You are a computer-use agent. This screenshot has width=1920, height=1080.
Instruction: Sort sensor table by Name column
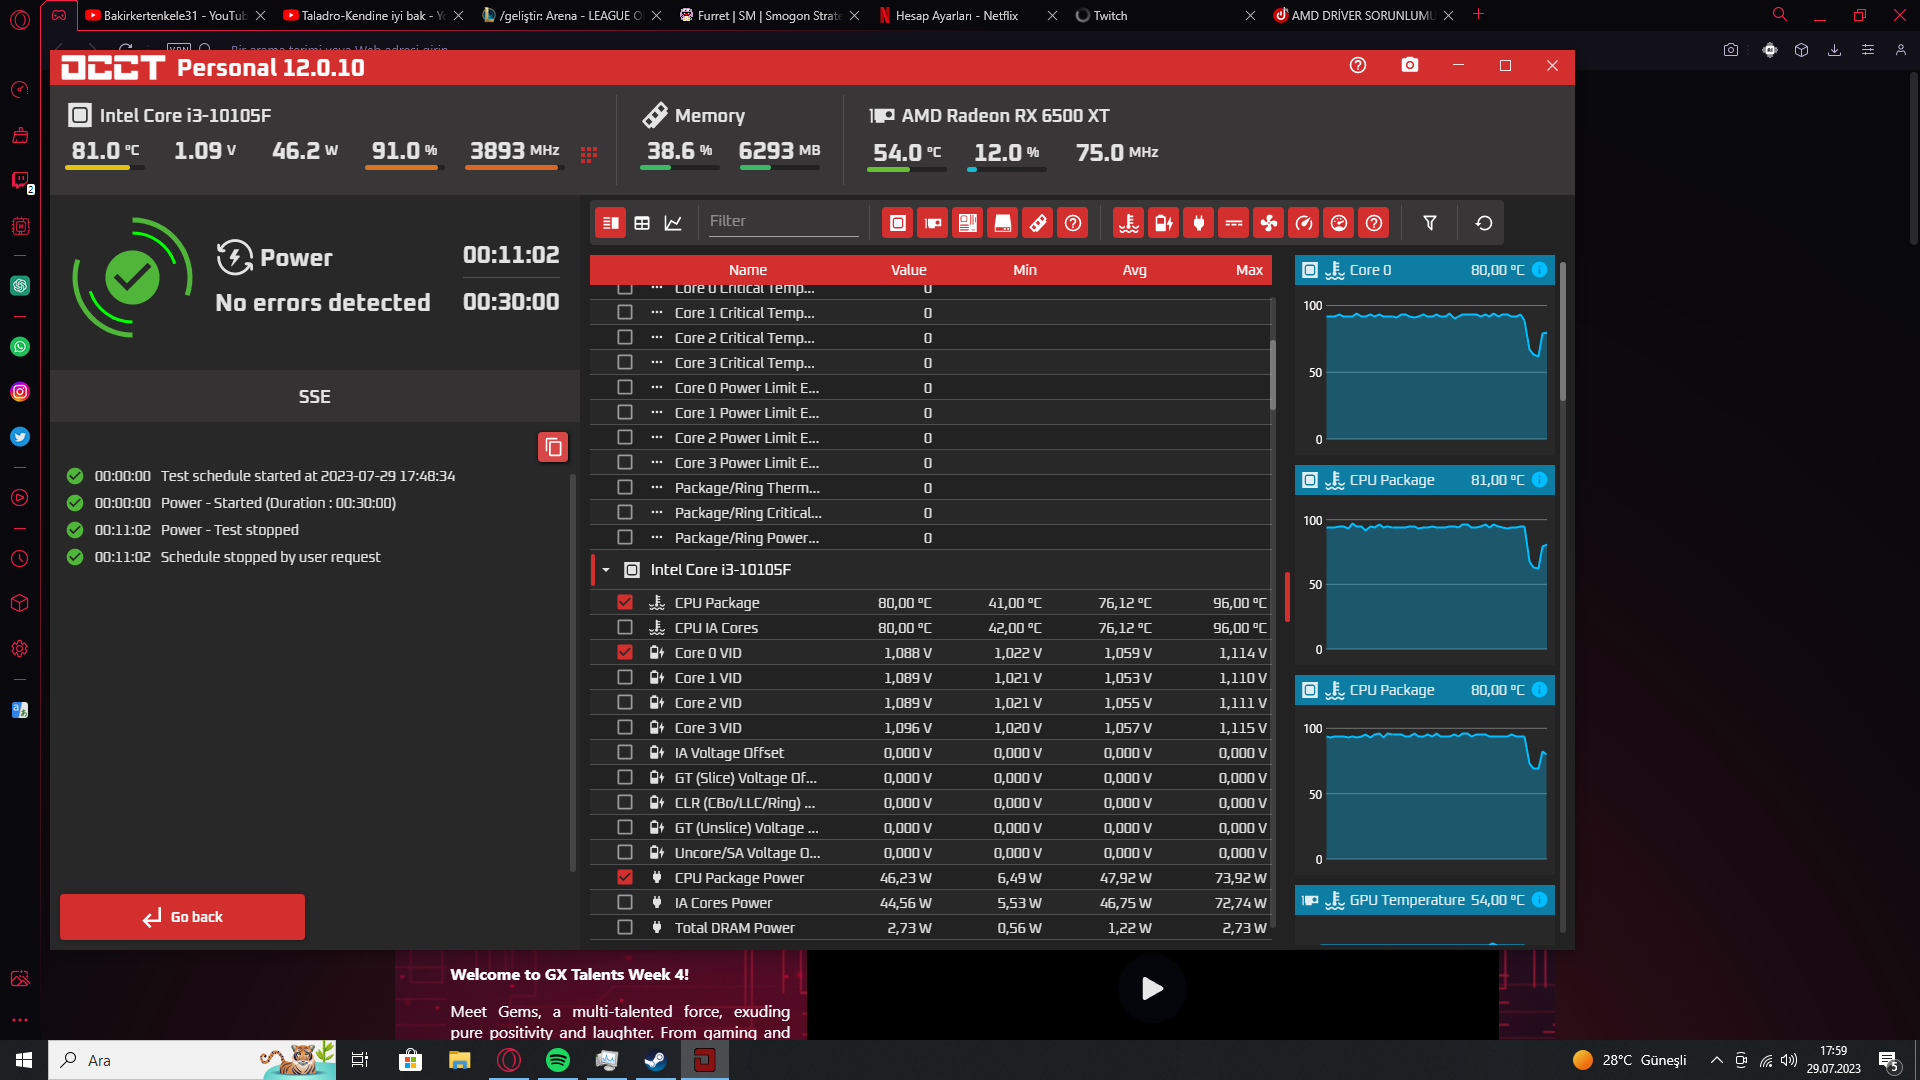tap(748, 270)
